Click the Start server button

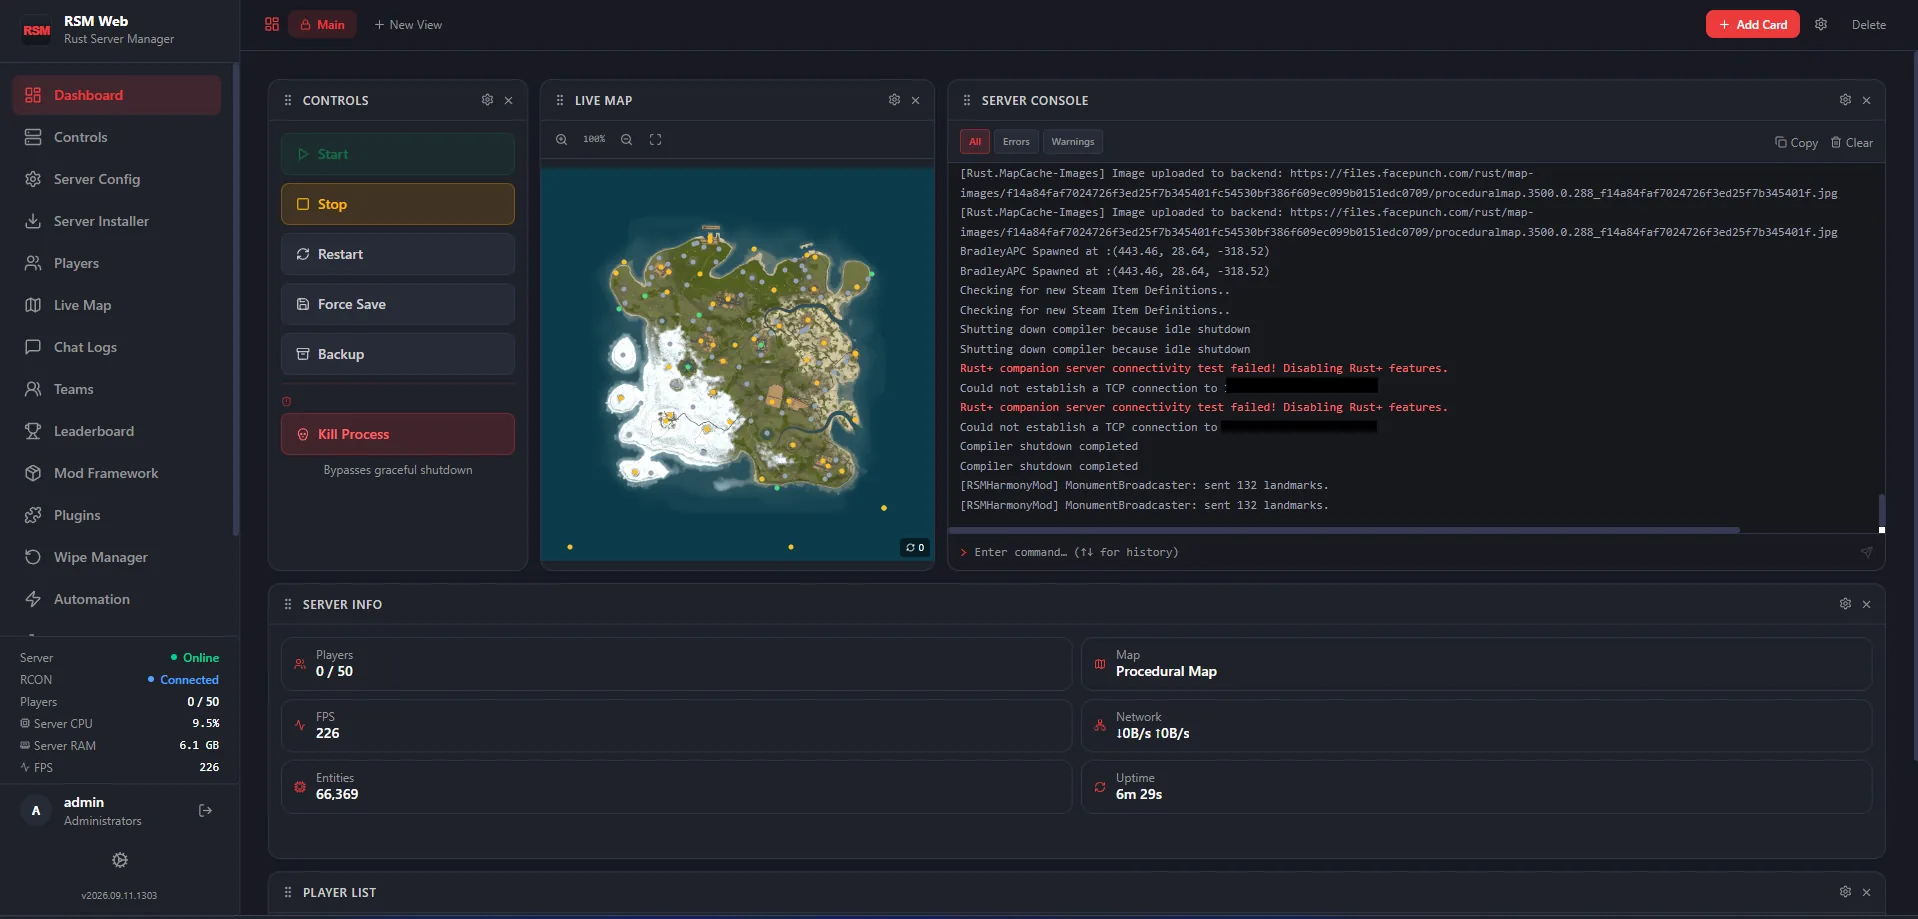398,154
